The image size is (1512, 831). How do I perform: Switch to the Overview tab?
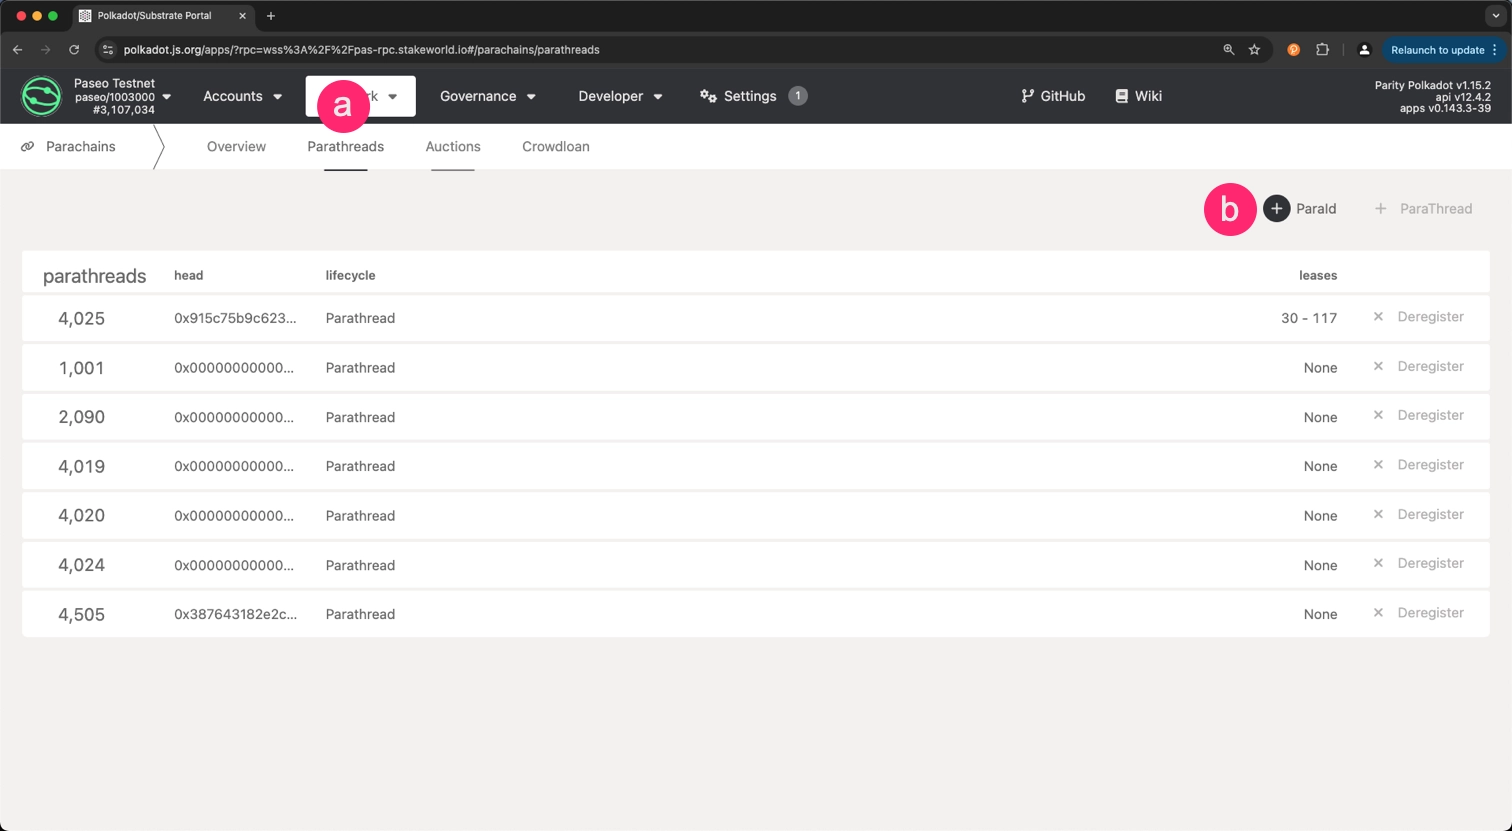pyautogui.click(x=236, y=146)
